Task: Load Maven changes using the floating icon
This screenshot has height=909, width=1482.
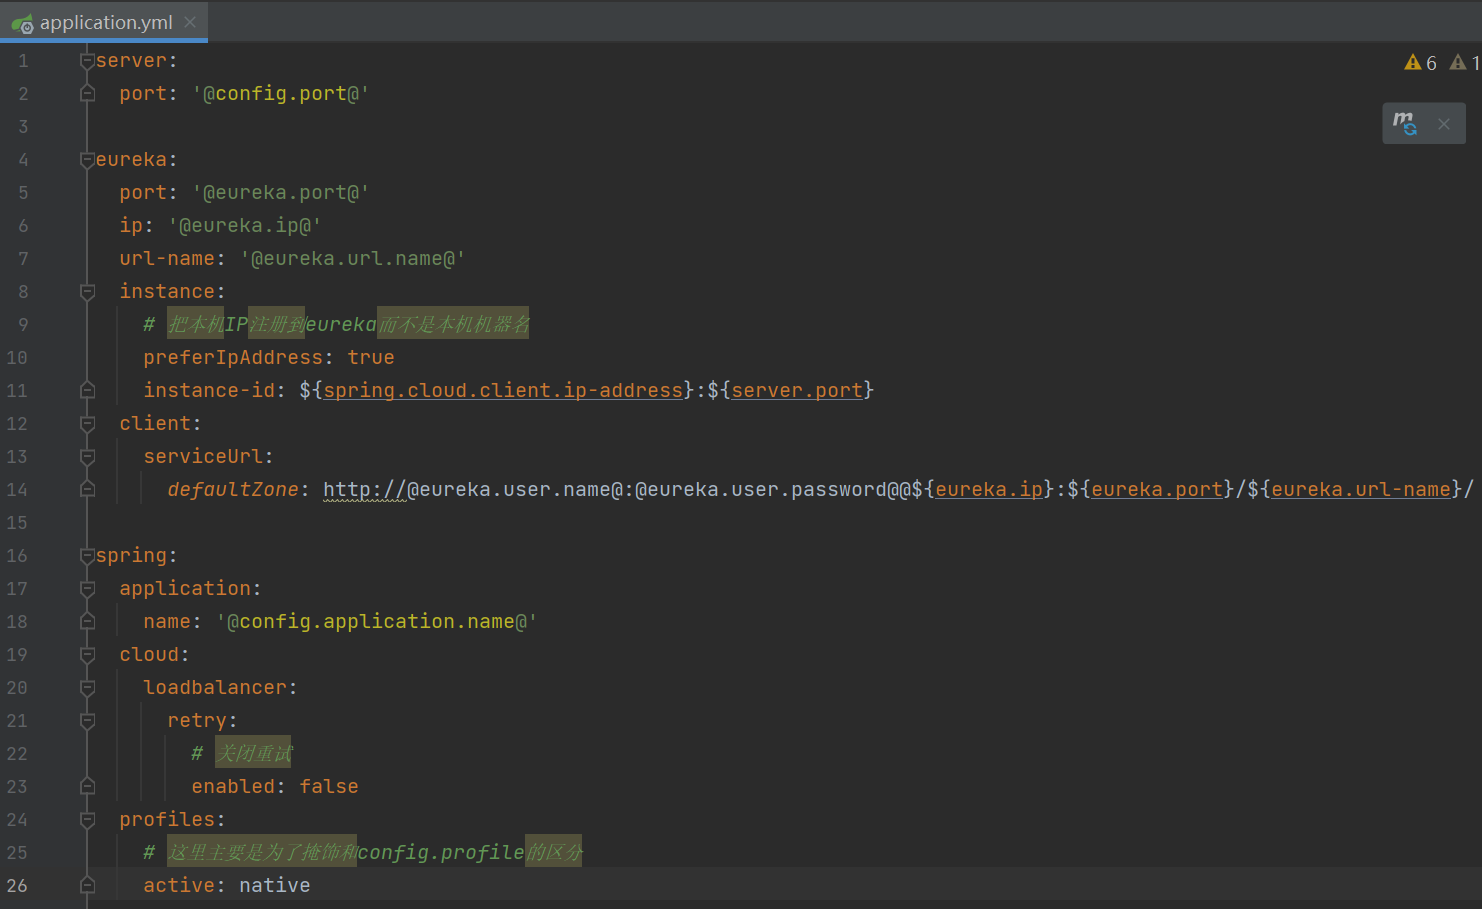Action: [1405, 124]
